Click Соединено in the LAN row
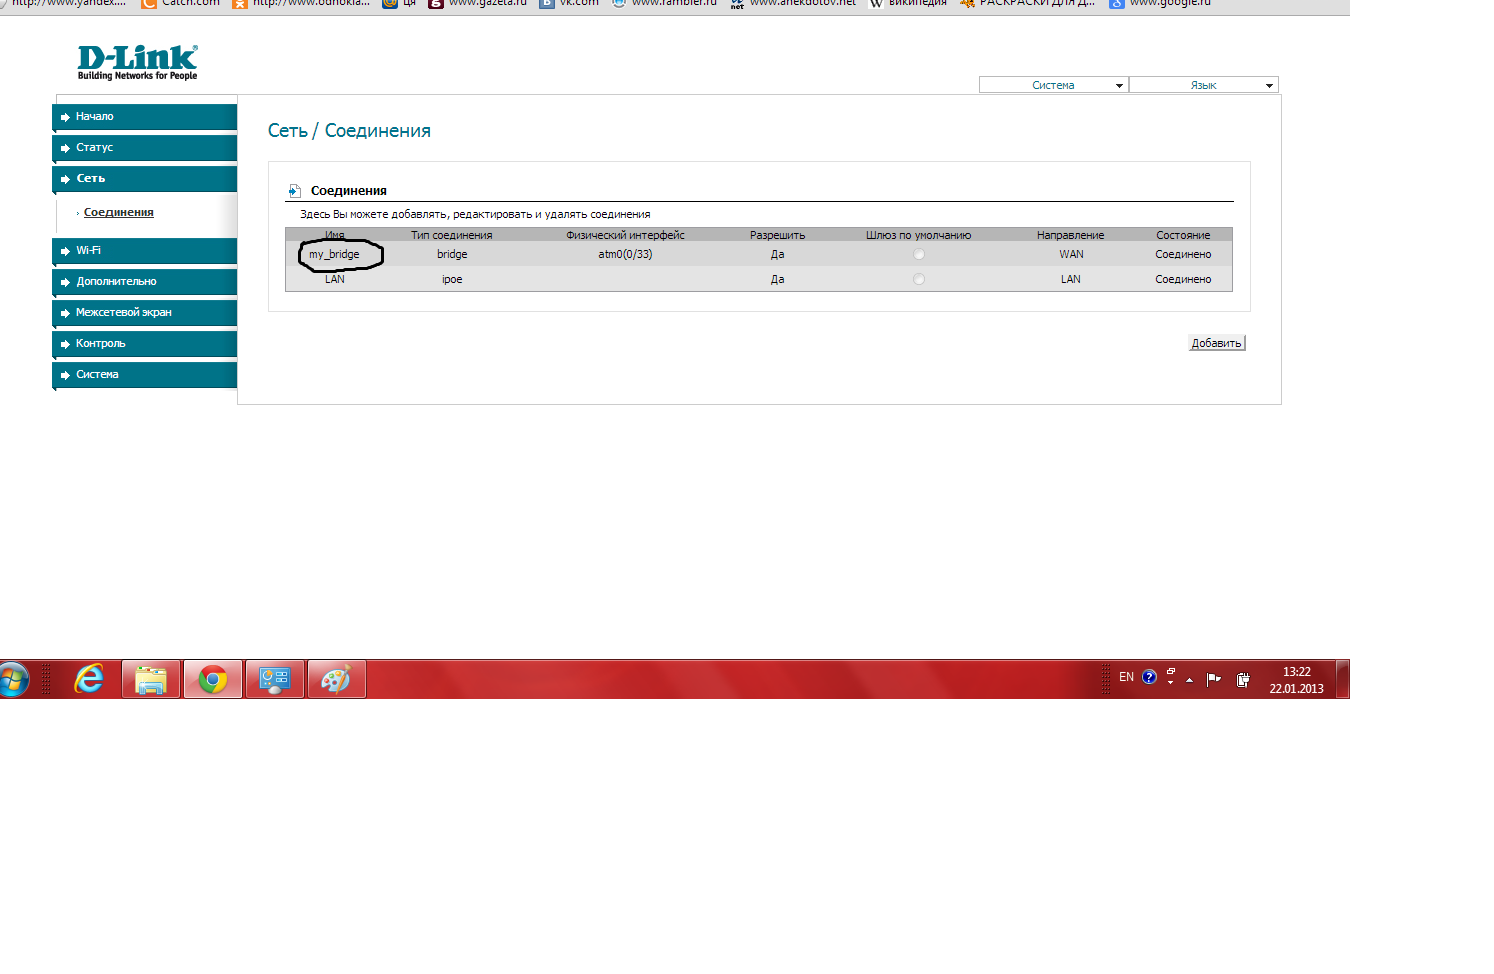 (1183, 279)
